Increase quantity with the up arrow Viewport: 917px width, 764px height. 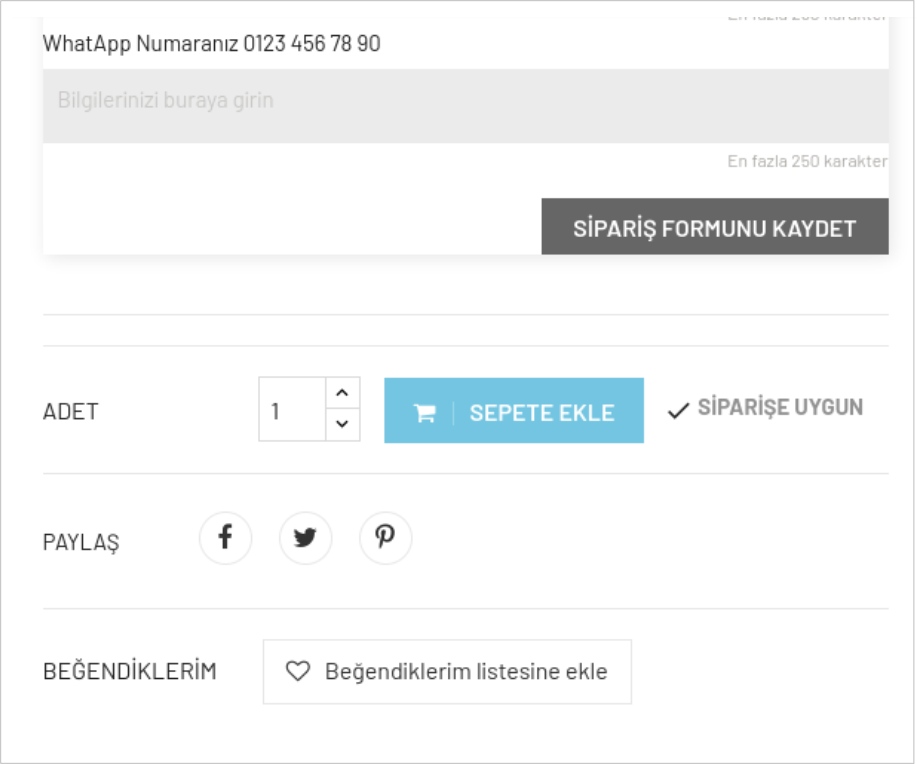tap(342, 393)
